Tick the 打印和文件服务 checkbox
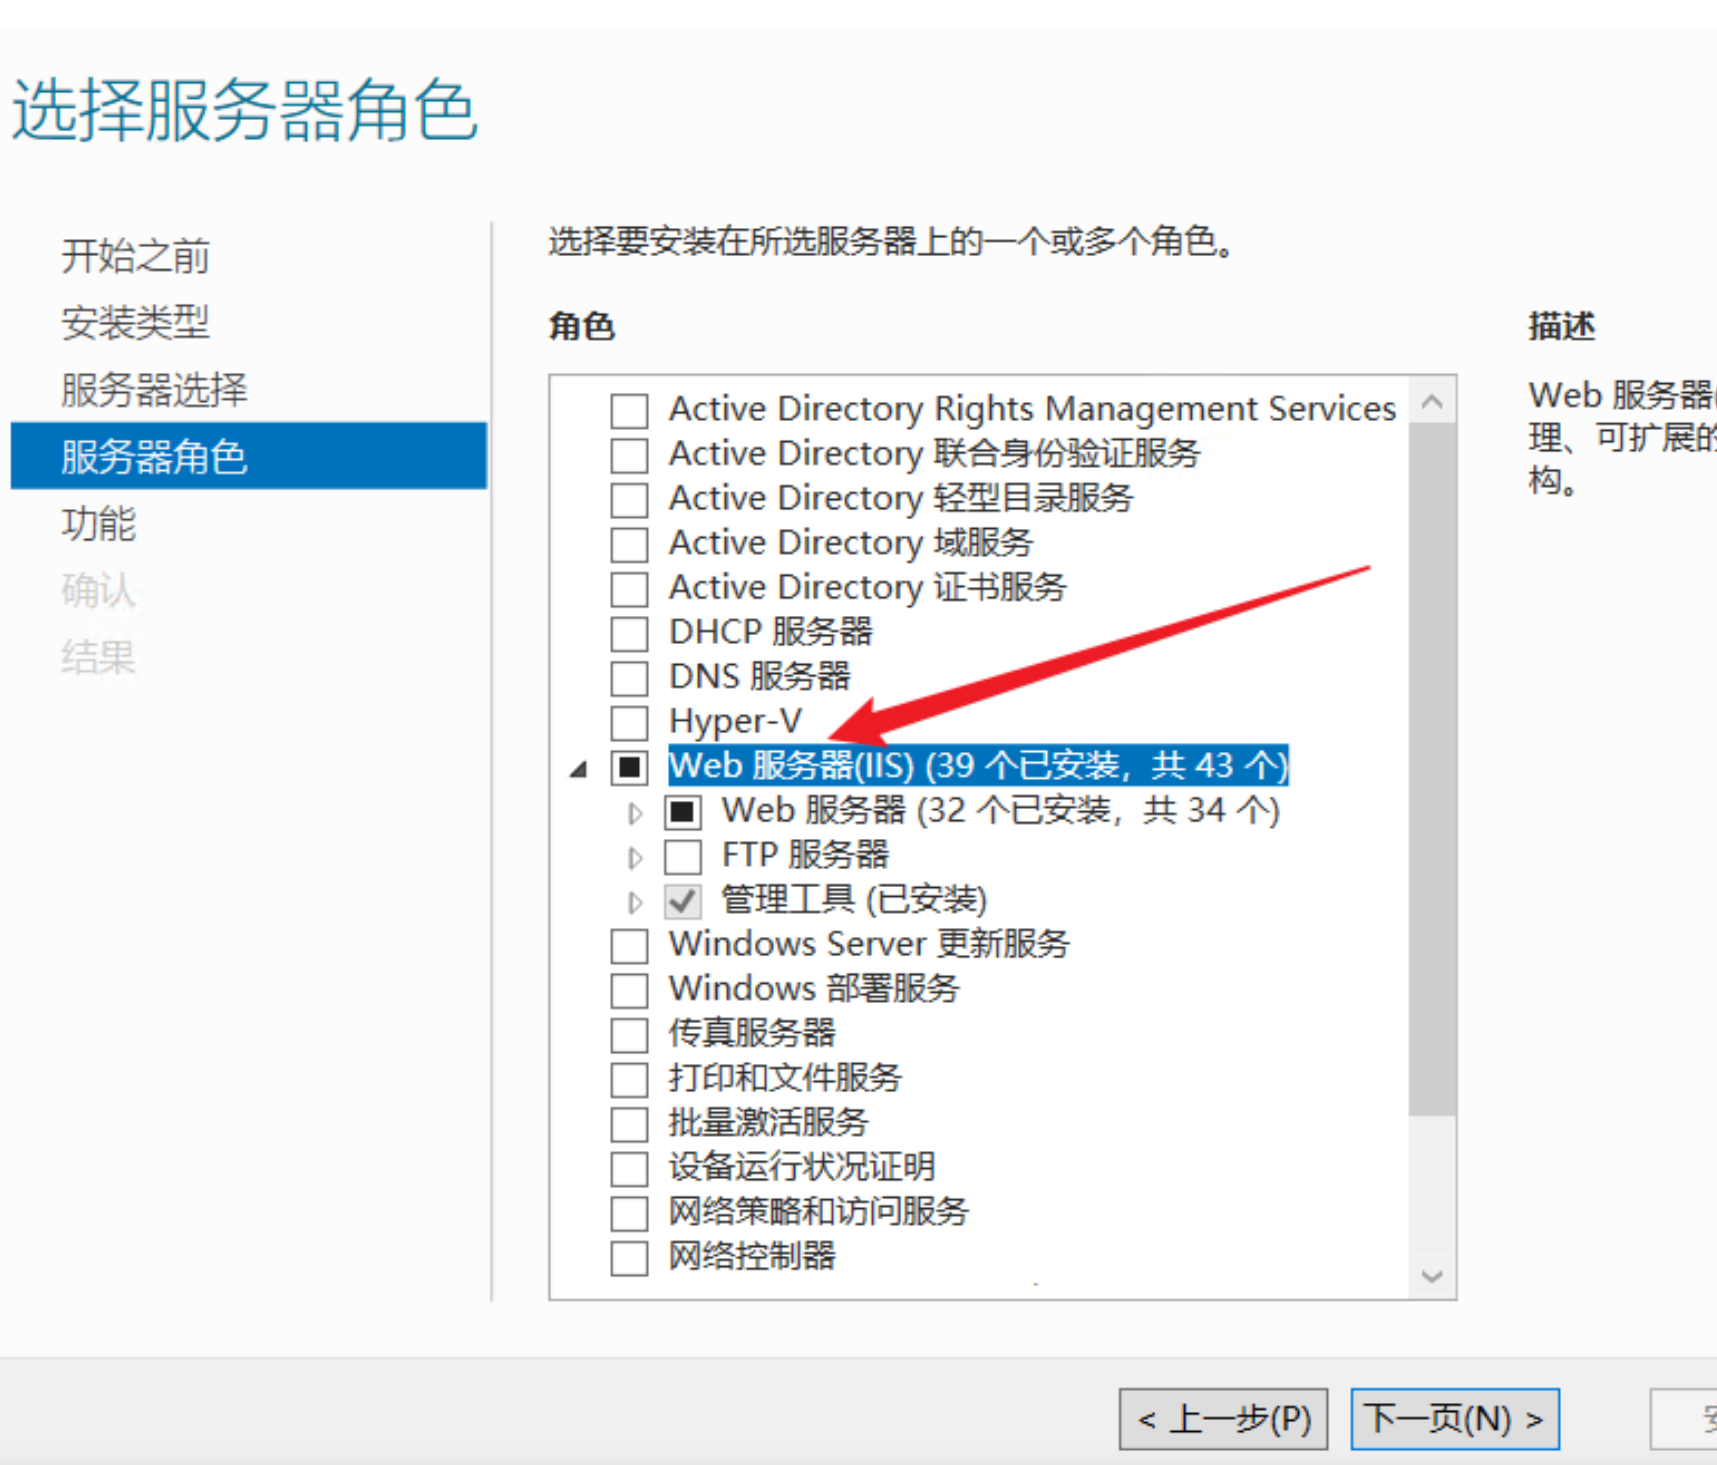 point(629,1079)
